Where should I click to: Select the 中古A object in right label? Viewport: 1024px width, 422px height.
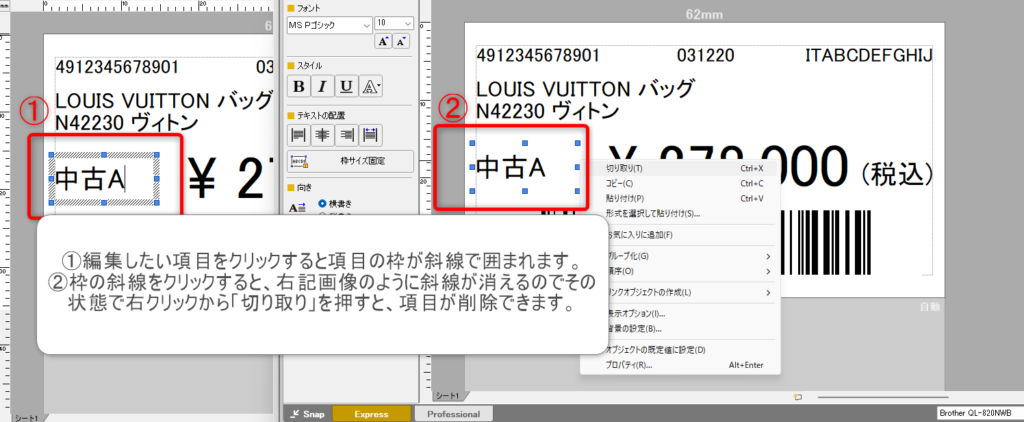coord(524,167)
